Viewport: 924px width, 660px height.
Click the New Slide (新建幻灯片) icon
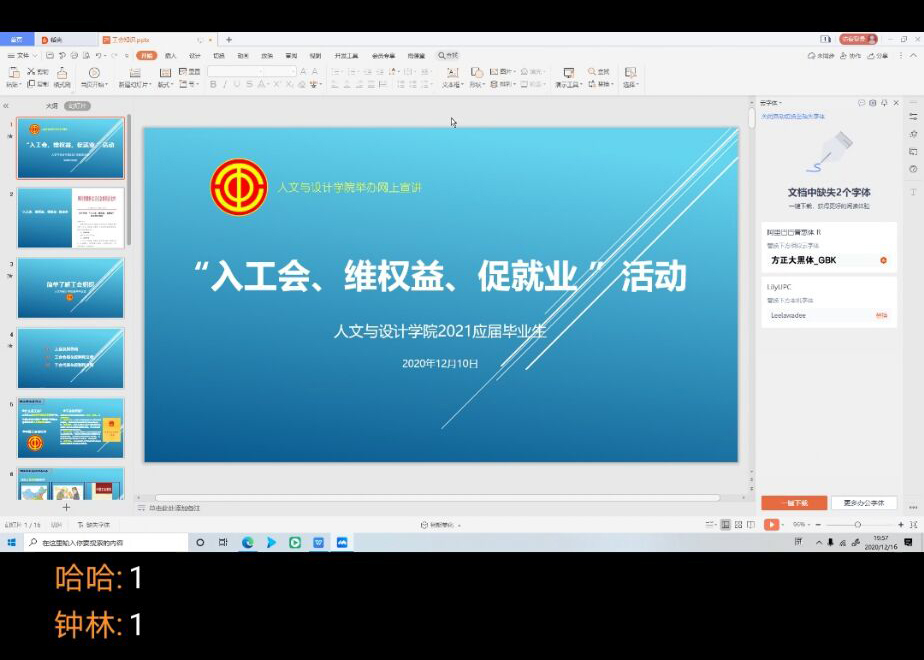click(x=135, y=72)
